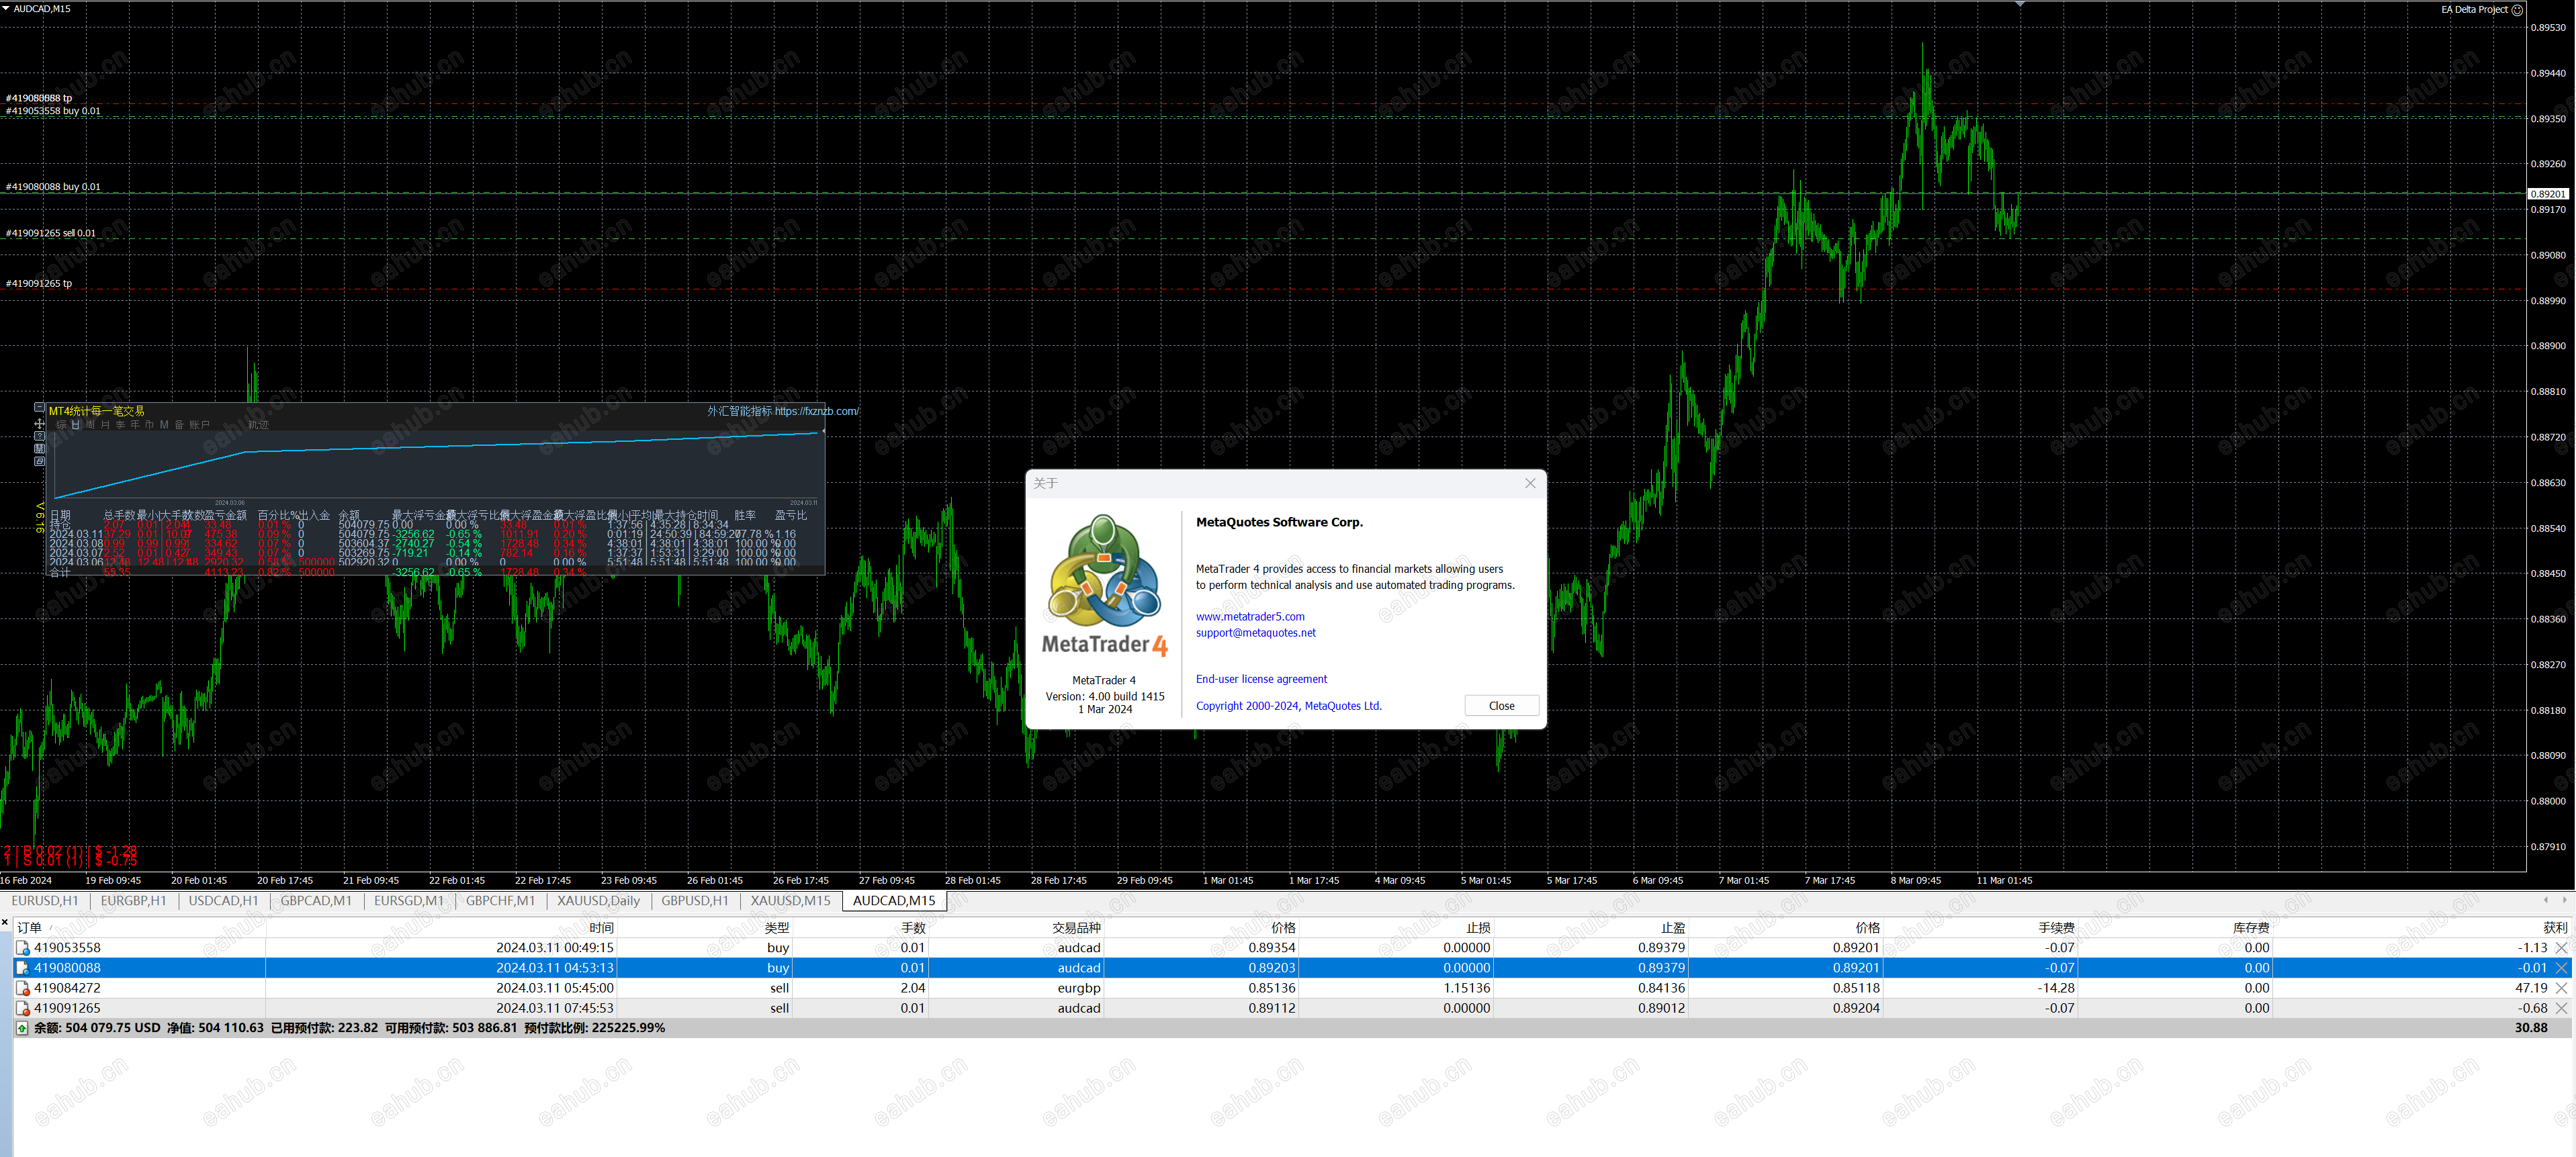2576x1157 pixels.
Task: Expand the AUDCAD,M15 chart title arrow
Action: 6,8
